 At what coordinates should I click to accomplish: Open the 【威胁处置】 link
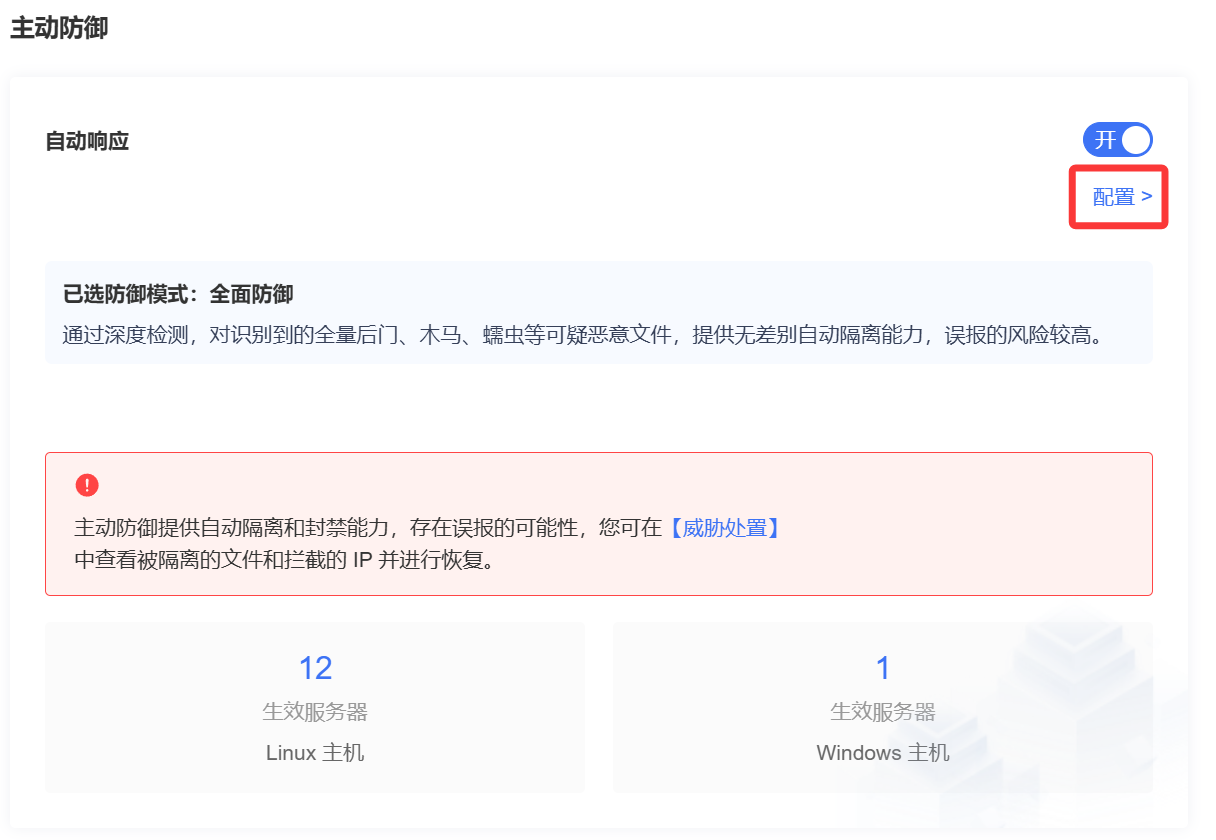click(723, 528)
